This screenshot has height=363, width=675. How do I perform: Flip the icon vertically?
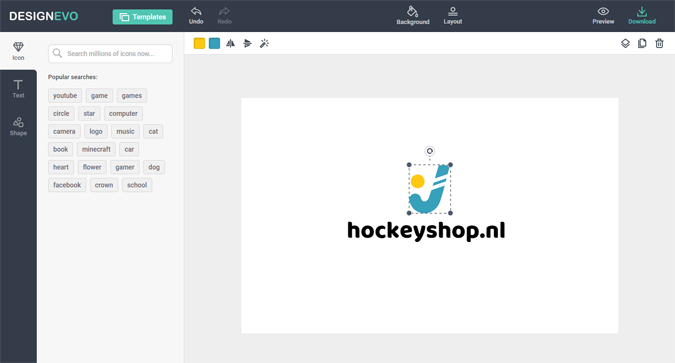pyautogui.click(x=248, y=43)
